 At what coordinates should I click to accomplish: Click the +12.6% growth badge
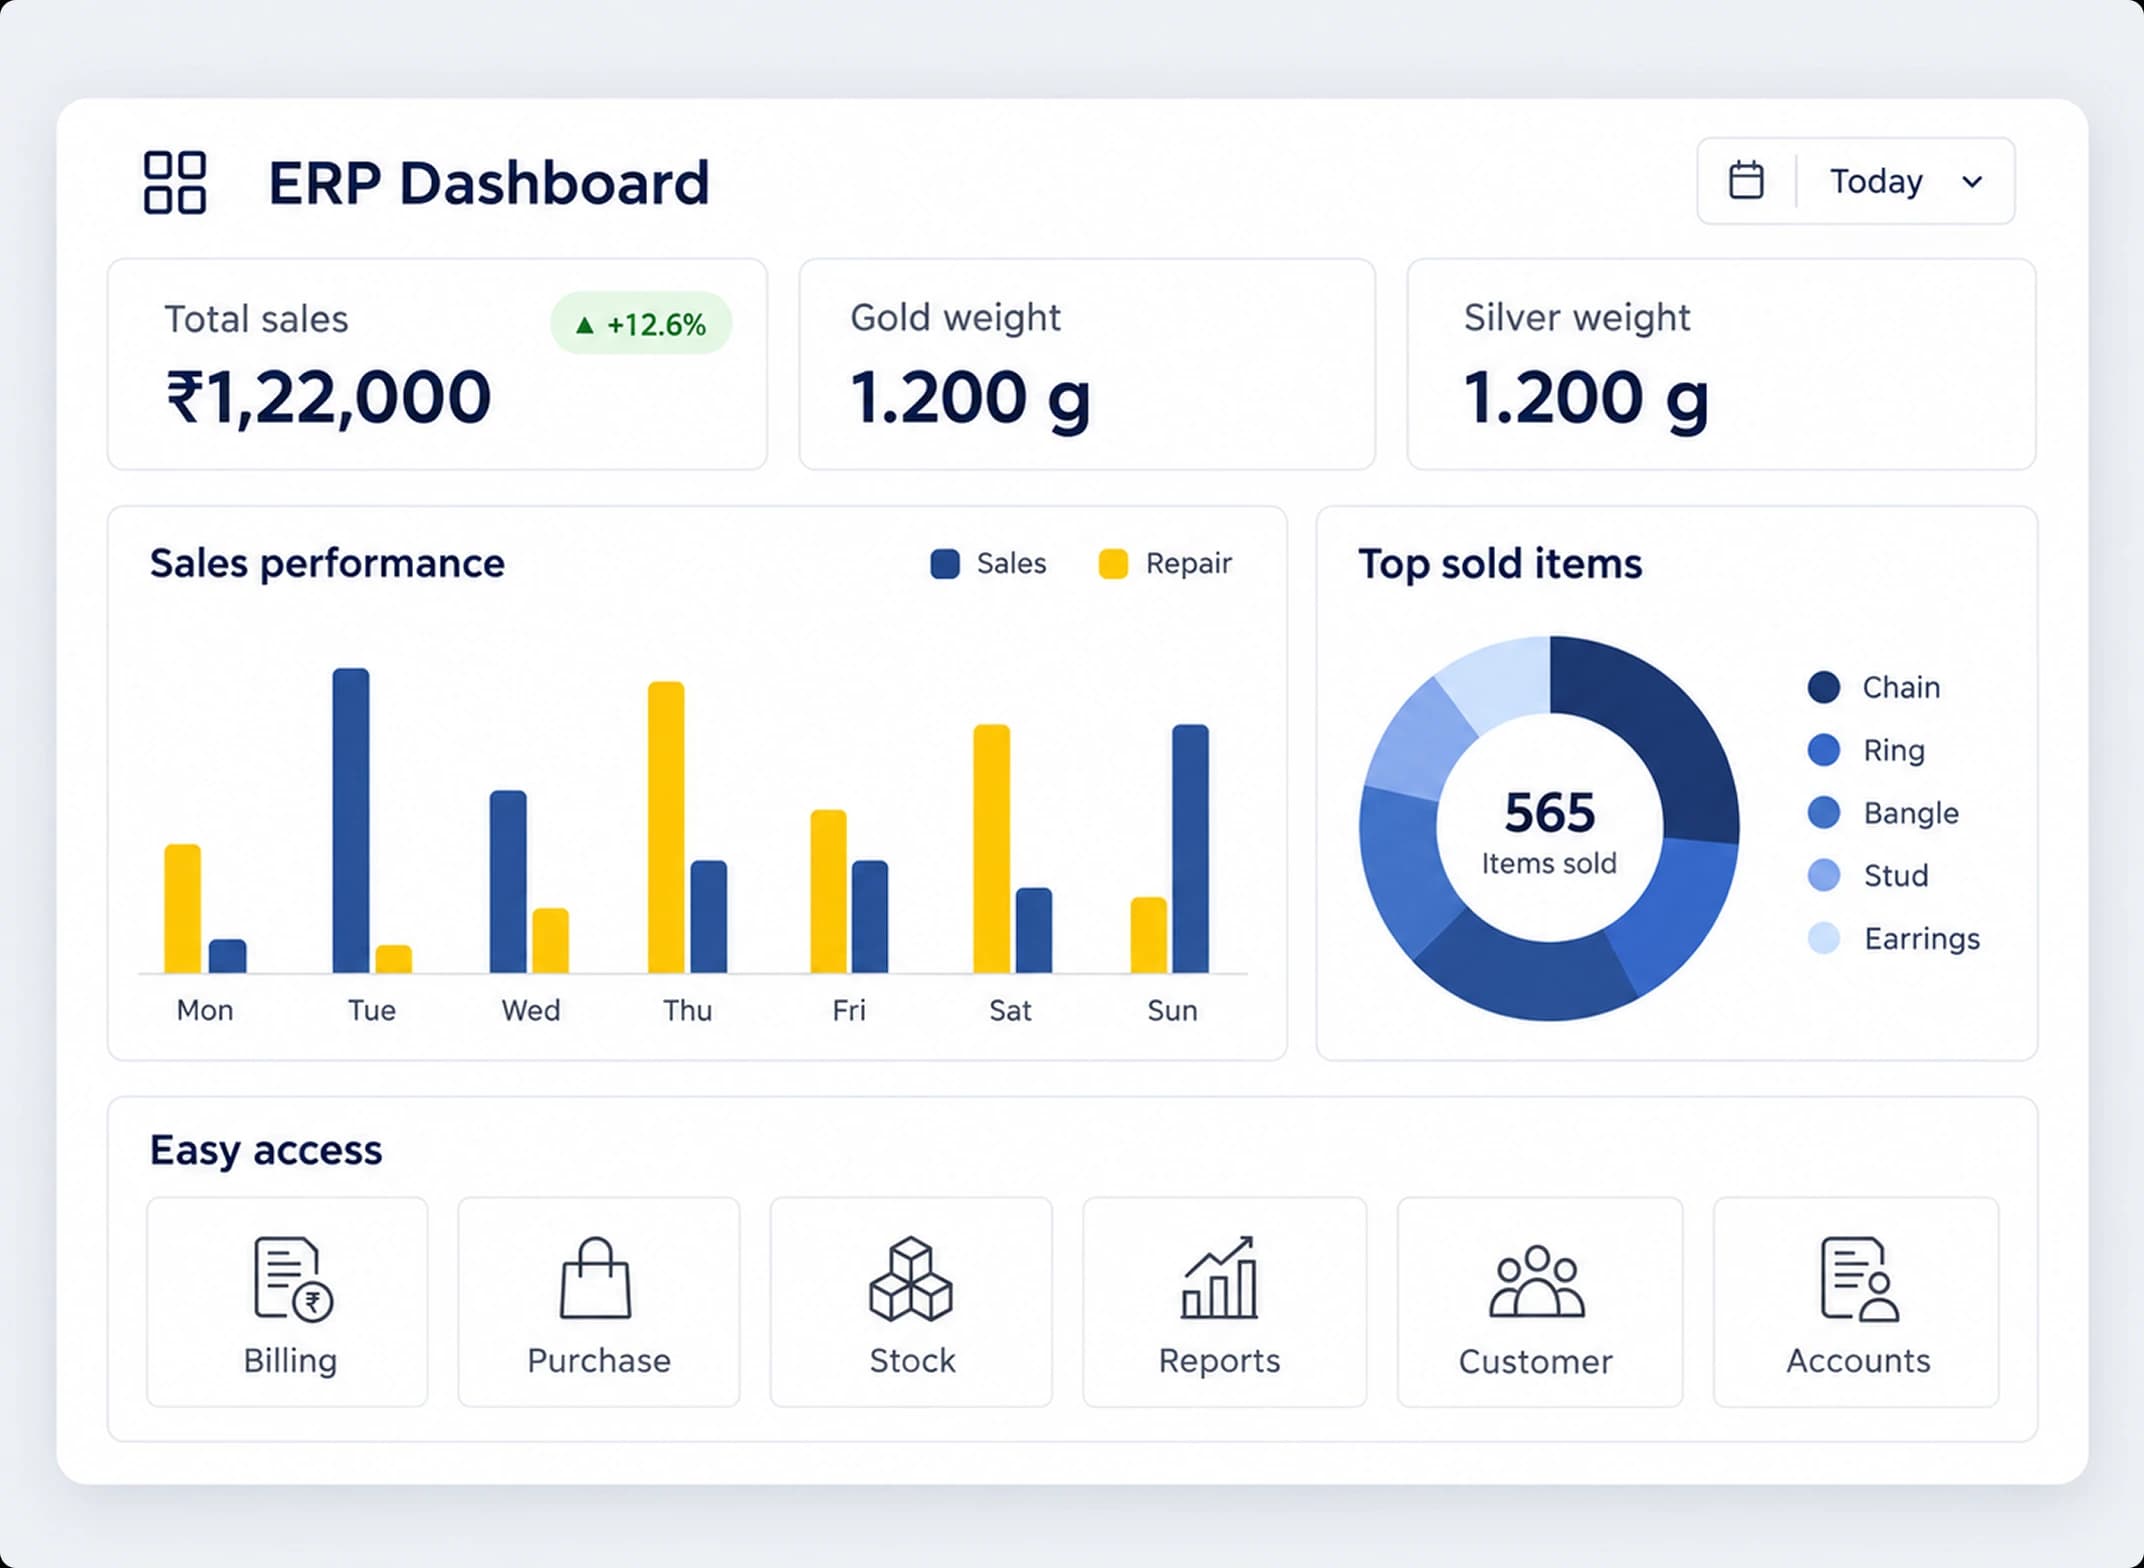641,323
